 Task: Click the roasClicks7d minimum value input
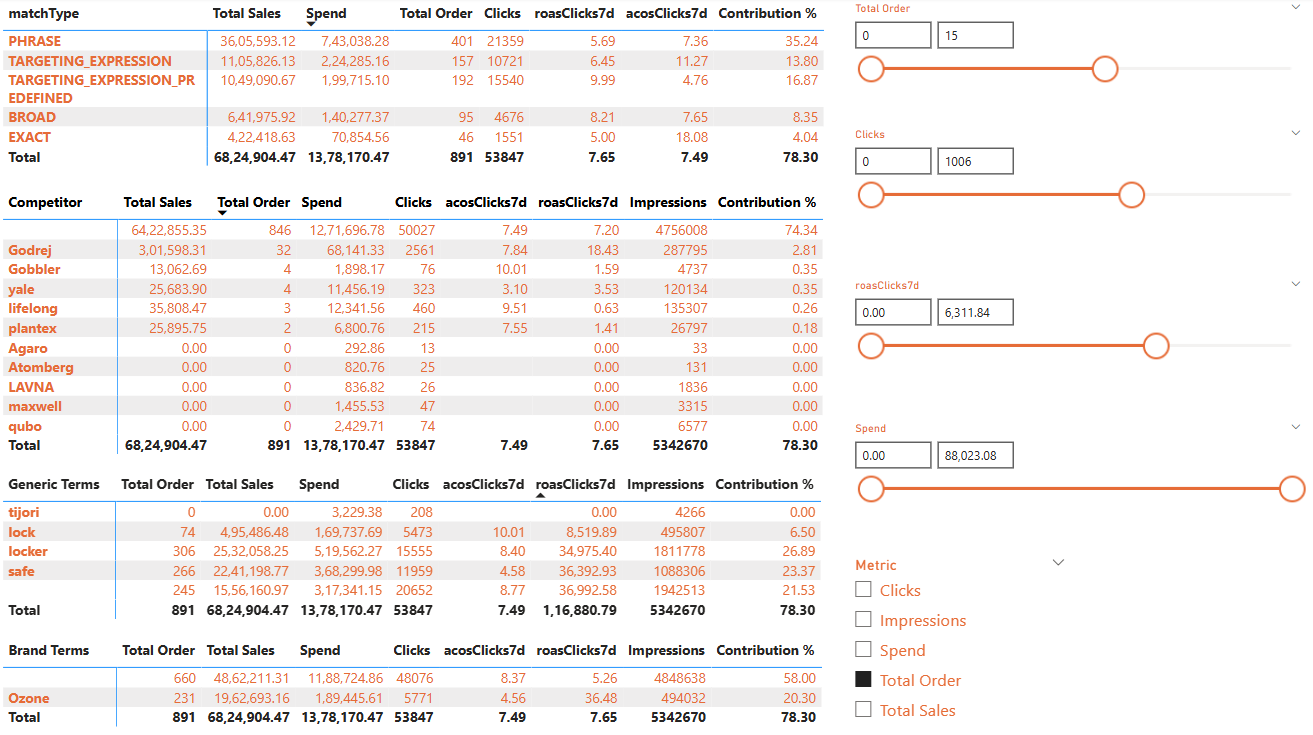(892, 311)
